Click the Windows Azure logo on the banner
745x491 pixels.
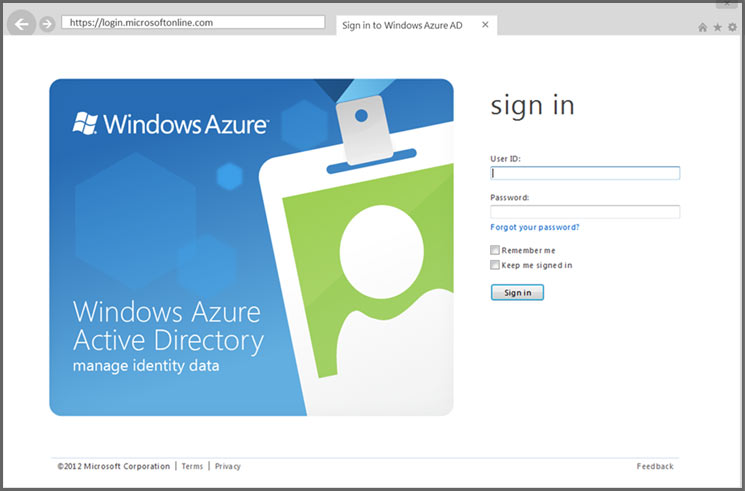pyautogui.click(x=170, y=124)
